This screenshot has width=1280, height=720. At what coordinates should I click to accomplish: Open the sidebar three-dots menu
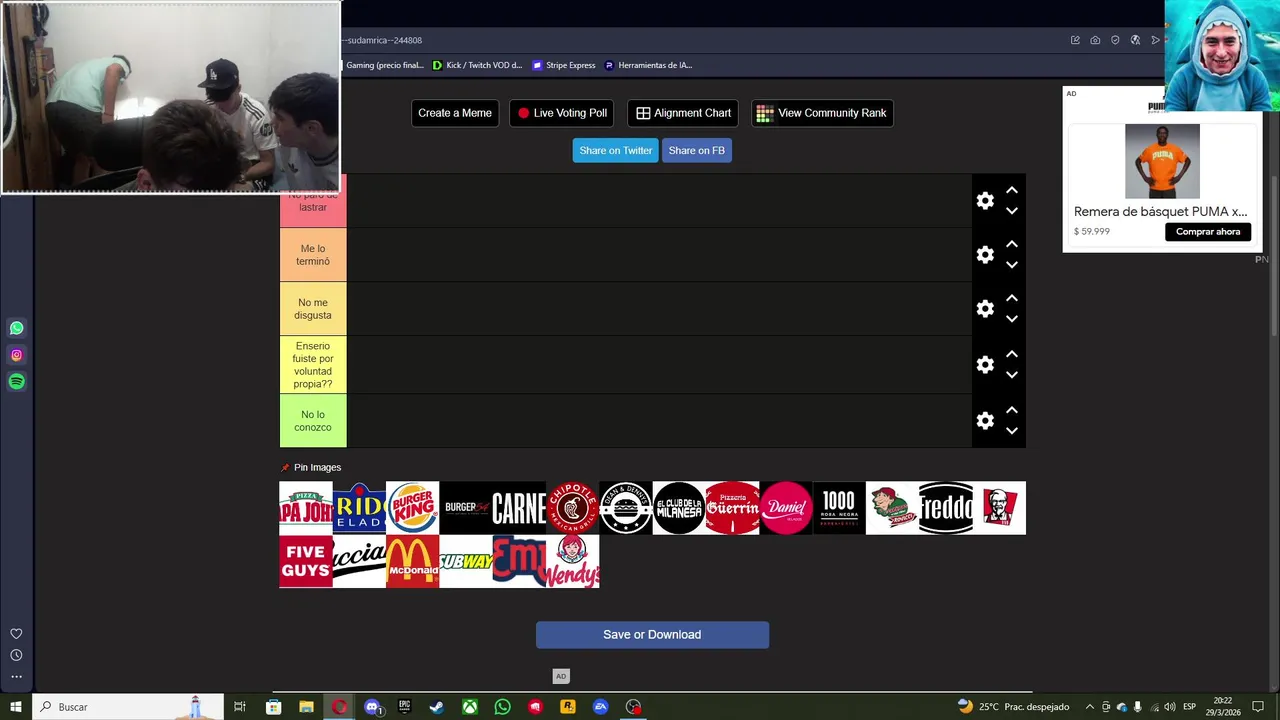pos(16,677)
